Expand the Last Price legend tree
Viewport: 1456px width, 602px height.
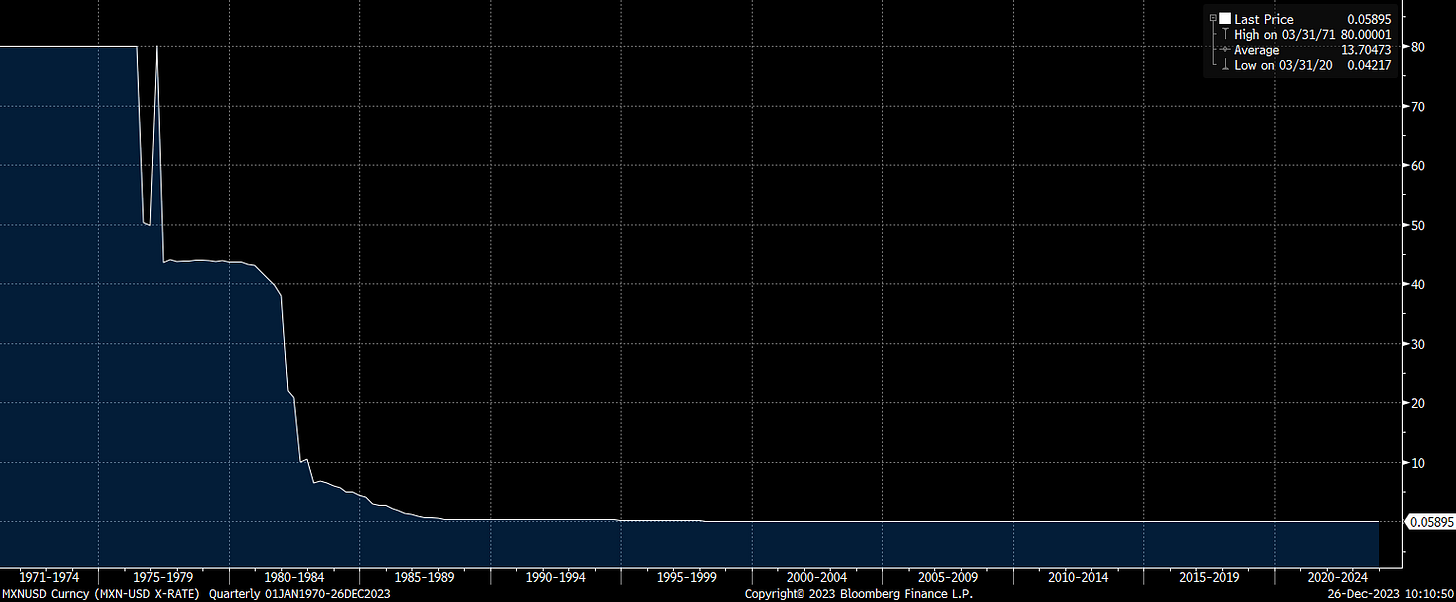1213,17
